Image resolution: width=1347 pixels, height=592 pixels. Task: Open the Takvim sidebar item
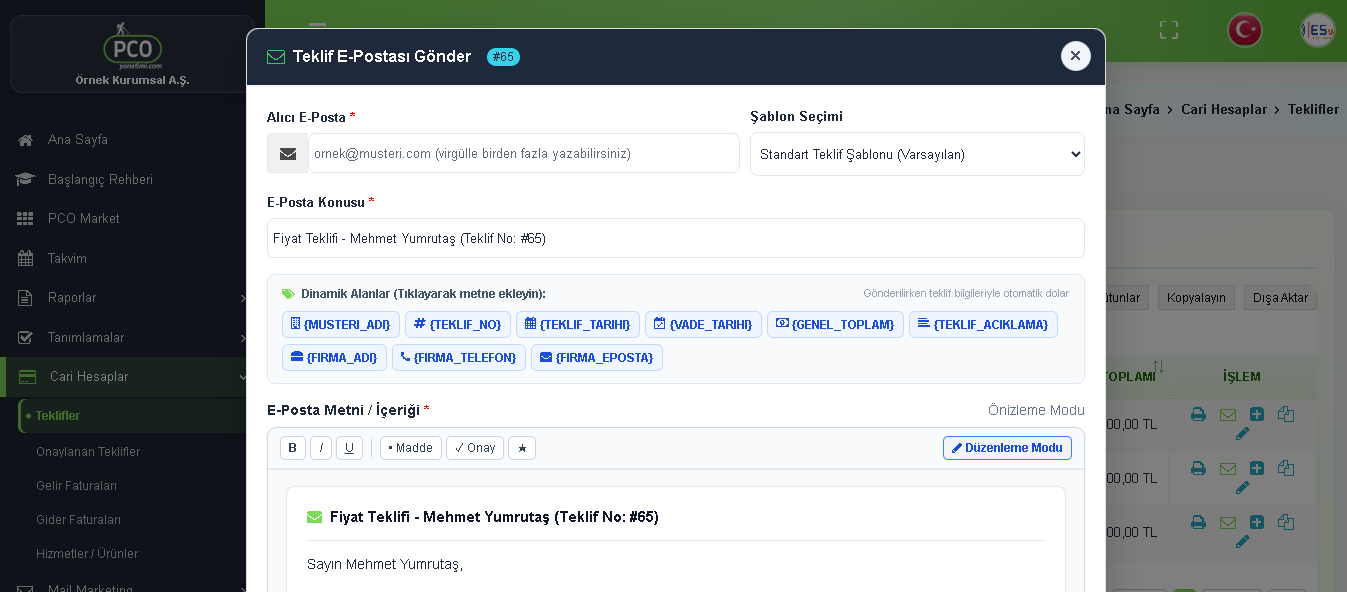67,258
